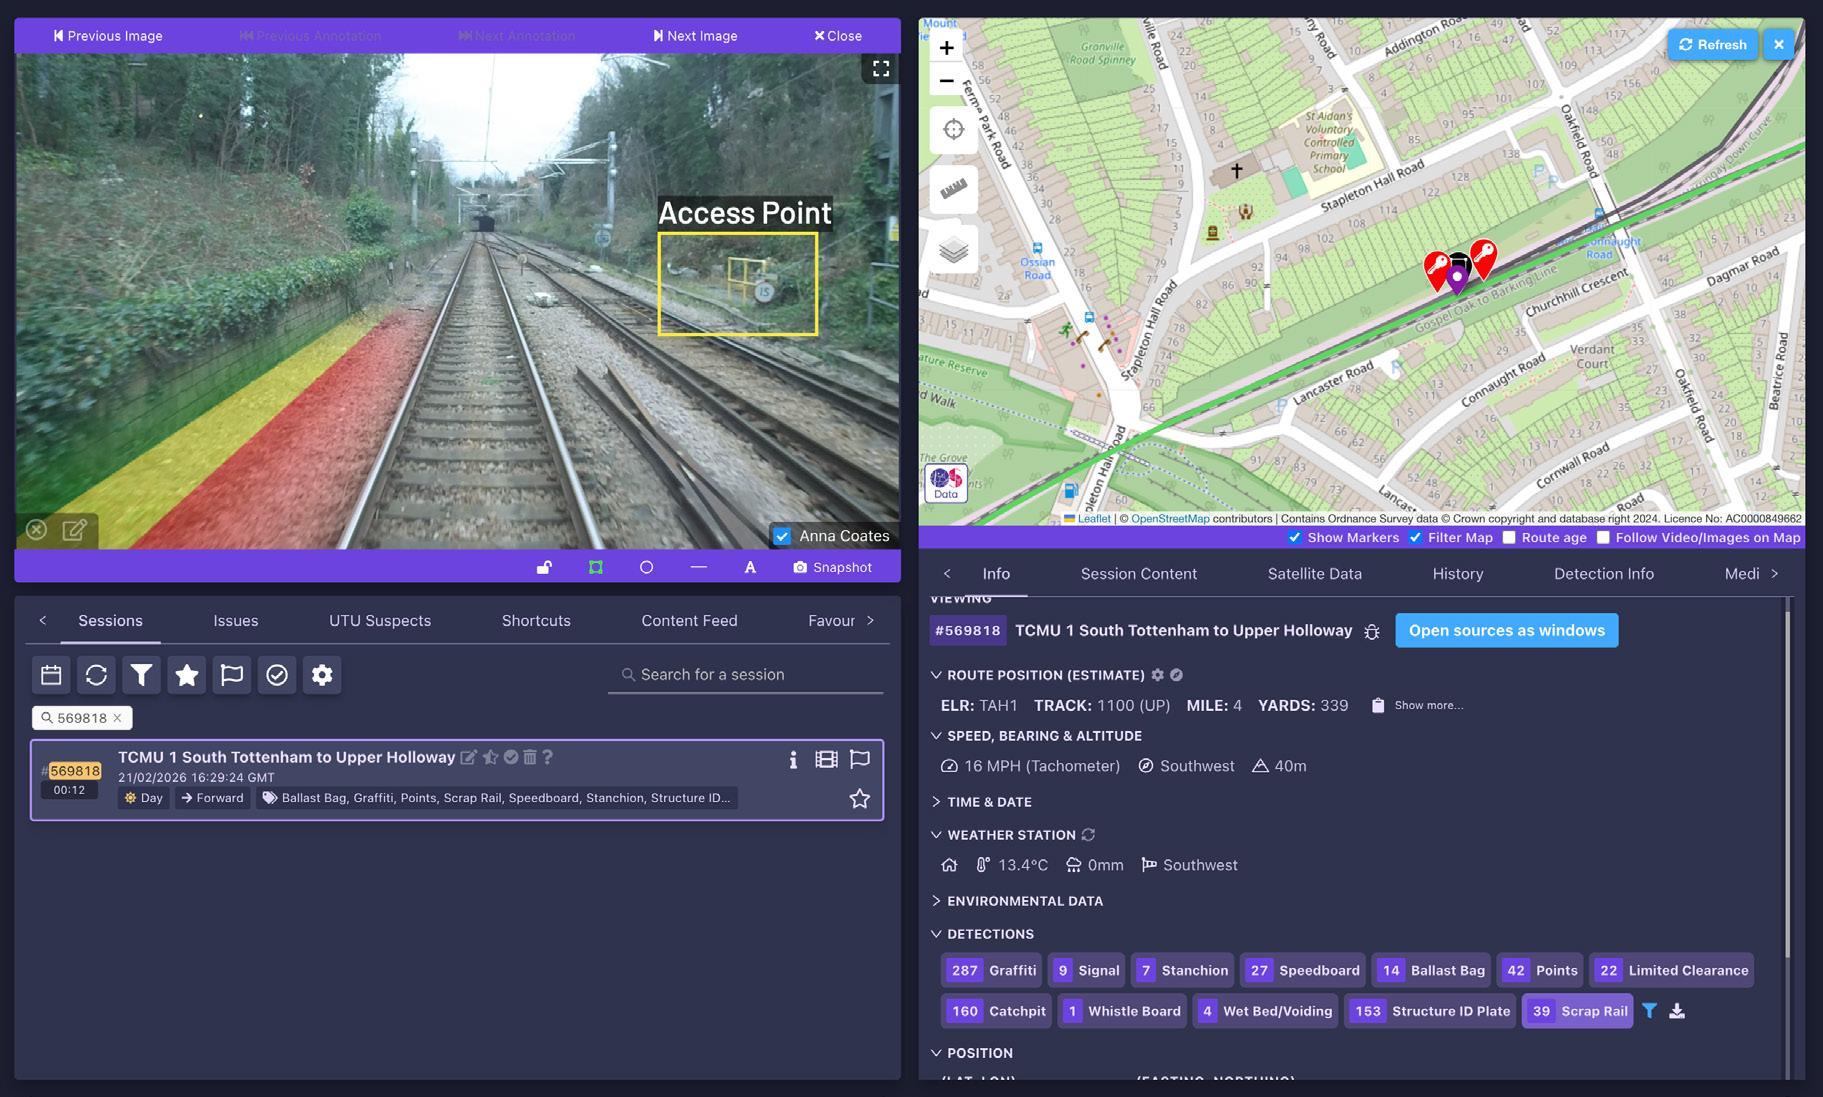
Task: Open the History tab
Action: (1458, 574)
